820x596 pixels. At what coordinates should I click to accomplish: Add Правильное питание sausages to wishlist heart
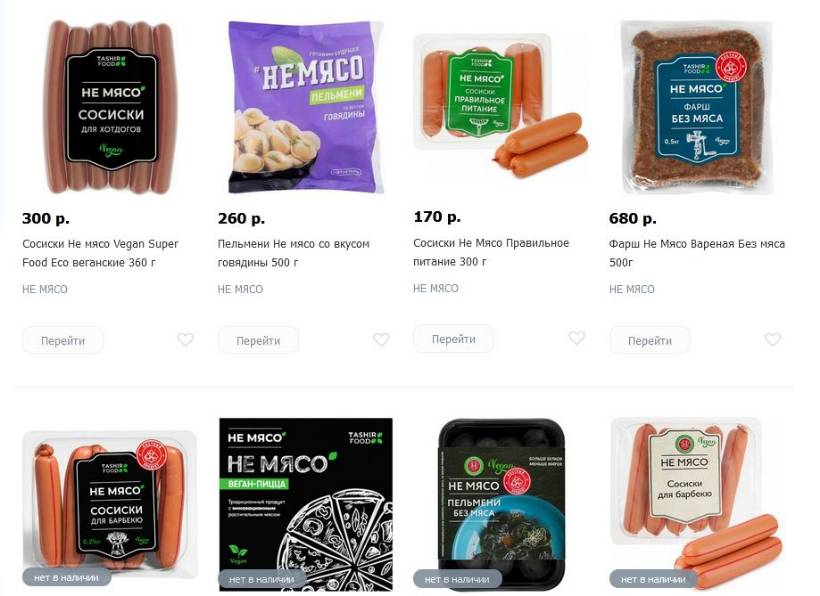coord(577,338)
